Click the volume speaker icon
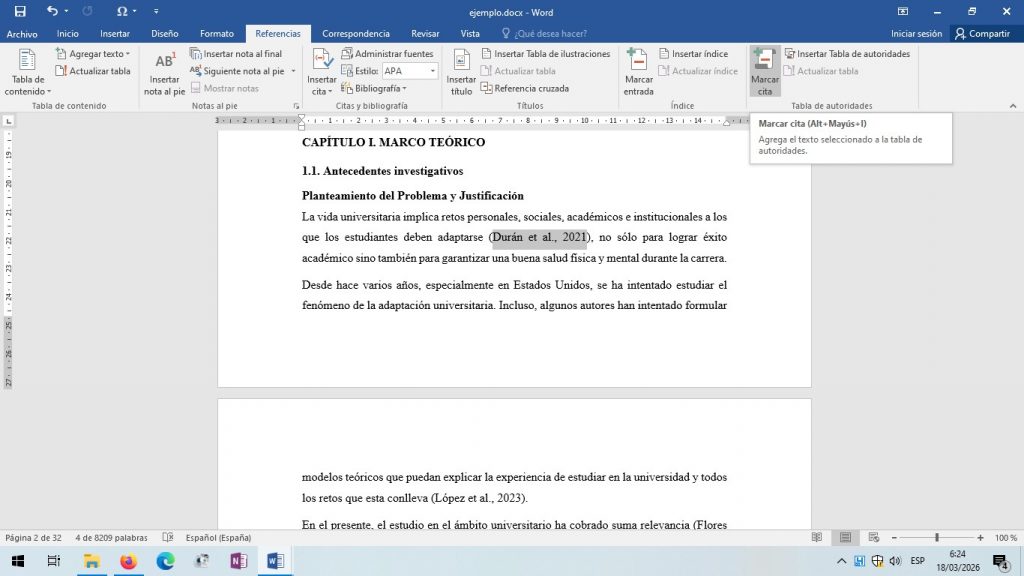Screen dimensions: 1024x576 (895, 561)
